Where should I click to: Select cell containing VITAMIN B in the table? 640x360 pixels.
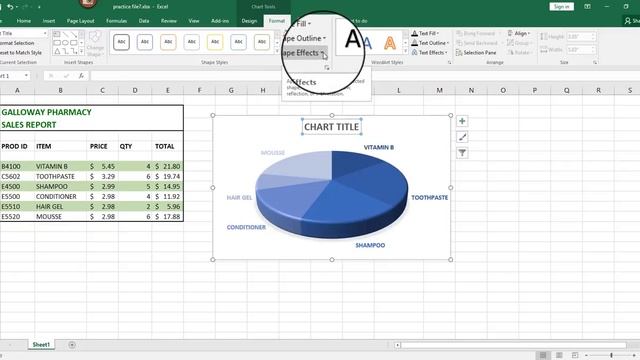click(60, 166)
